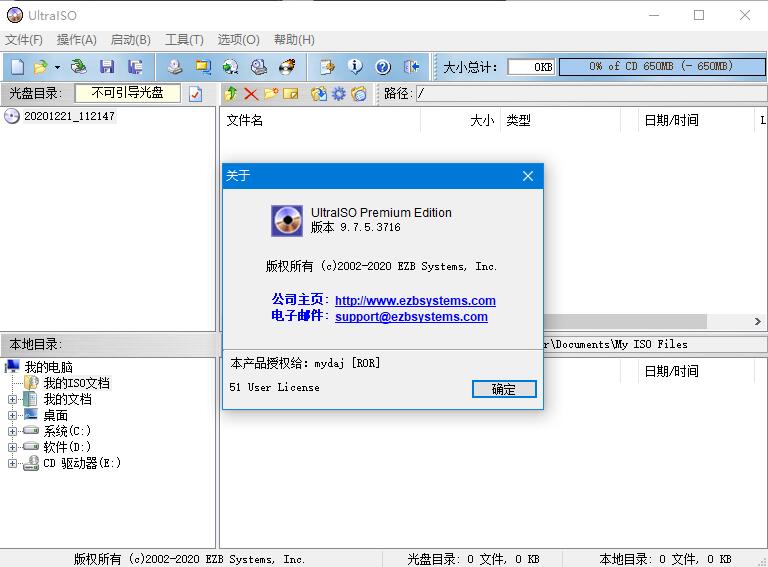Screen dimensions: 768x567
Task: Click the New Folder icon
Action: (271, 93)
